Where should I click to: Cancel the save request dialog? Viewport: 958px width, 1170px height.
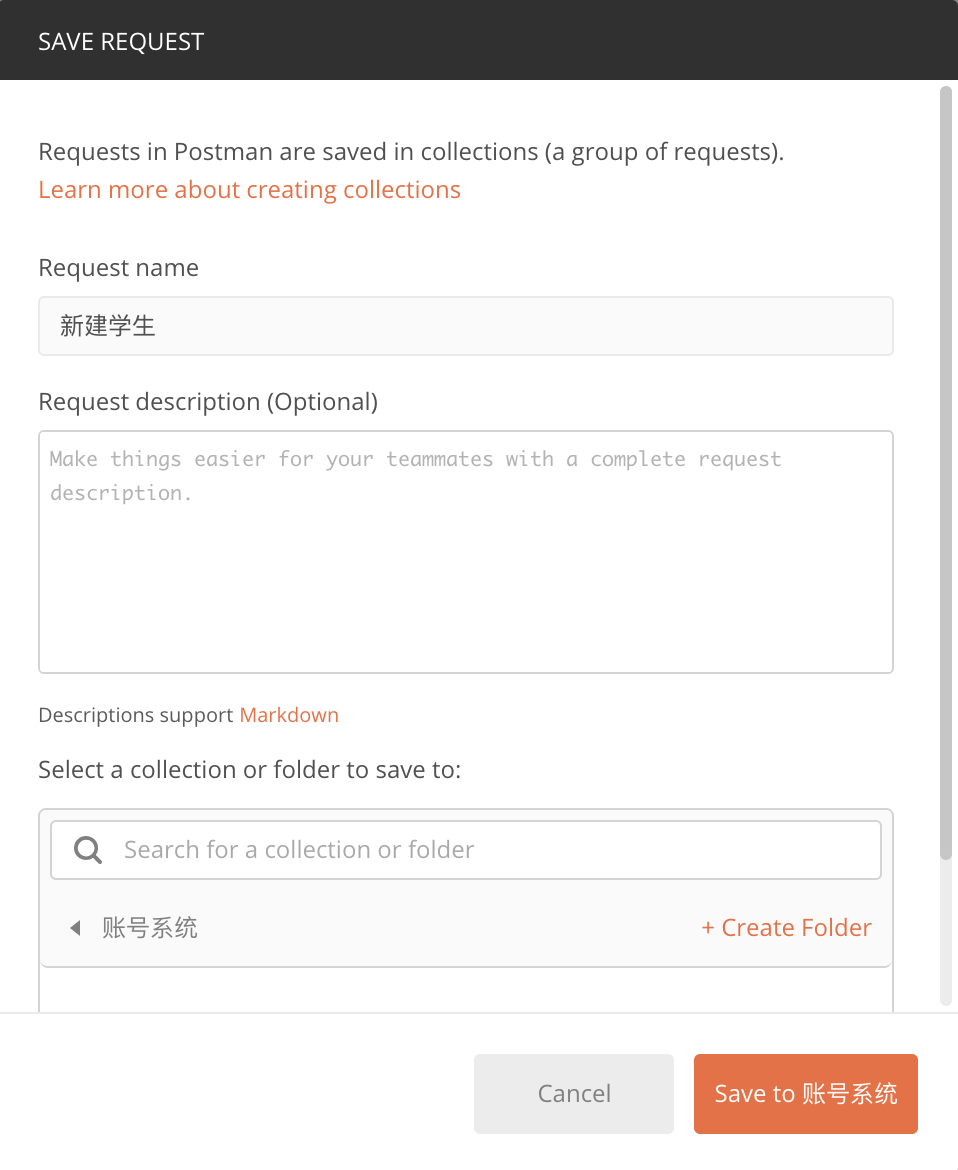[574, 1093]
